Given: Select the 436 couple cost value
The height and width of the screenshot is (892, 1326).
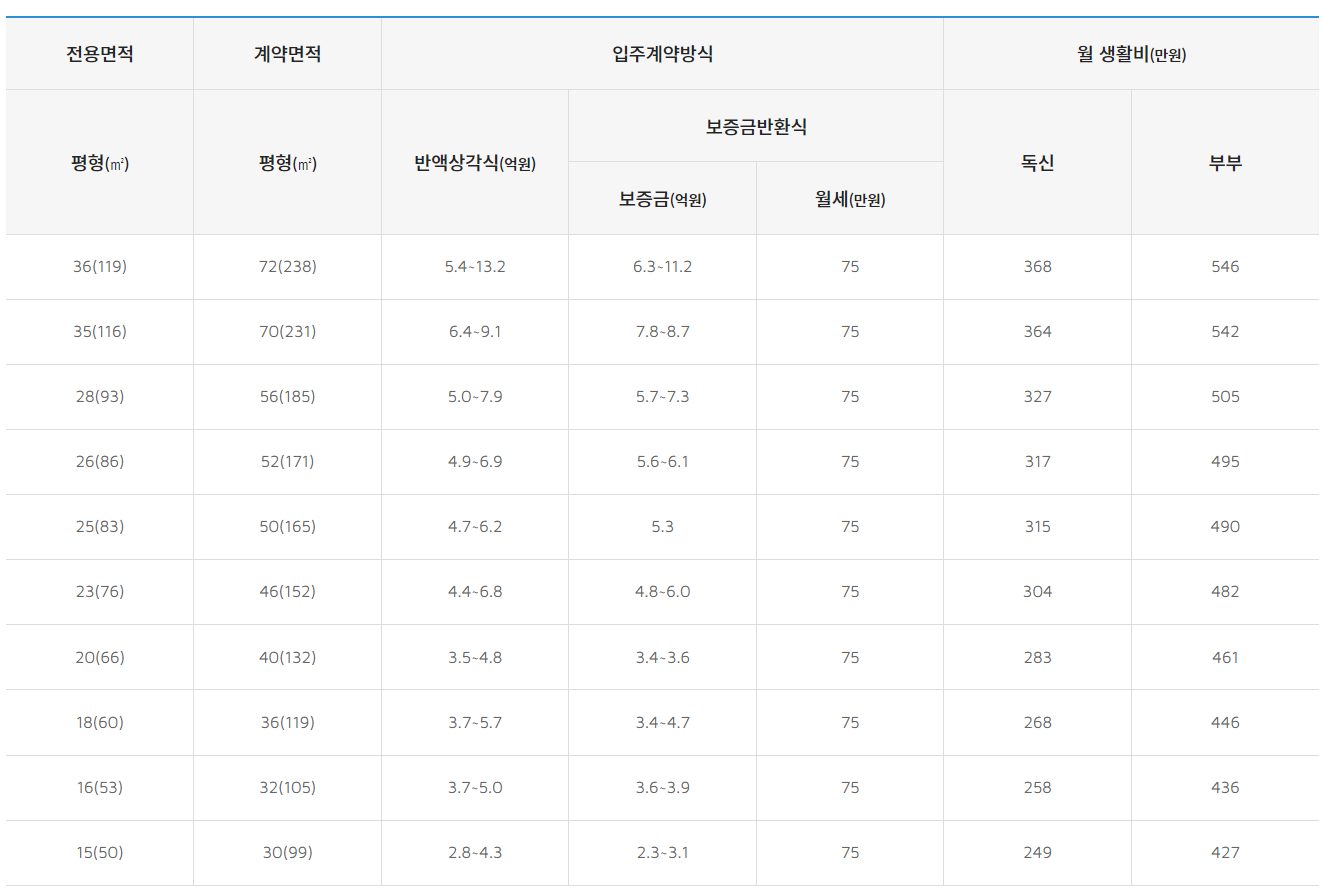Looking at the screenshot, I should click(1225, 788).
